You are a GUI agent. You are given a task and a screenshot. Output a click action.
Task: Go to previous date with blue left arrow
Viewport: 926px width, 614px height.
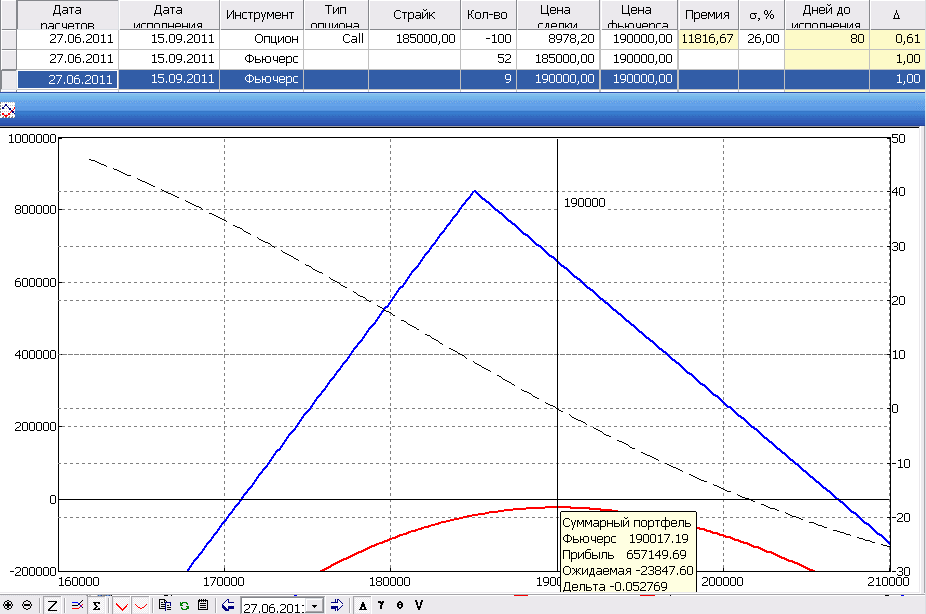[x=228, y=605]
